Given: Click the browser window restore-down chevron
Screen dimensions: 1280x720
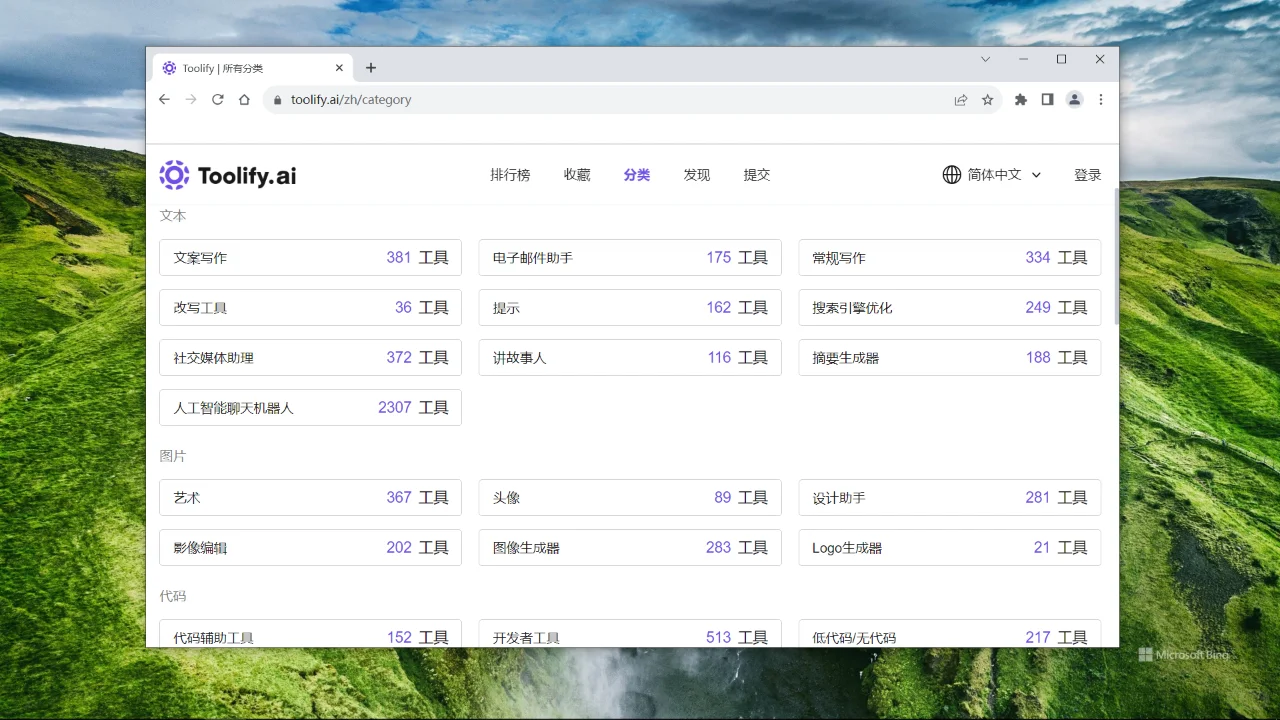Looking at the screenshot, I should tap(986, 60).
